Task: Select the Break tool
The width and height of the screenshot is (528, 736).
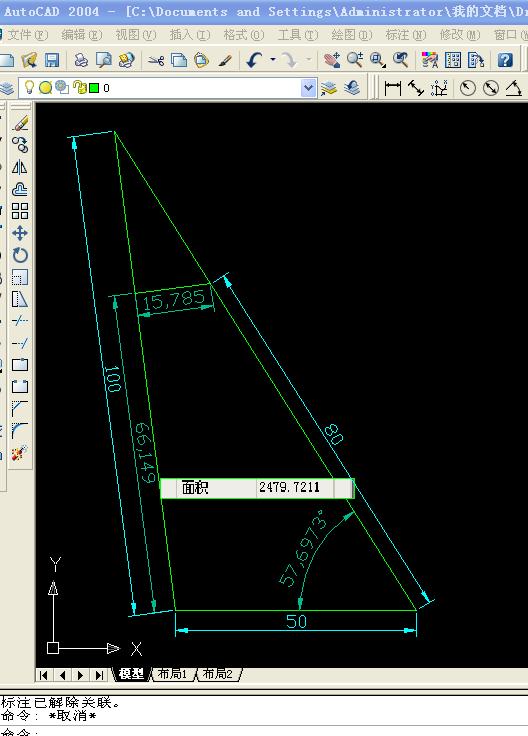Action: pyautogui.click(x=20, y=387)
